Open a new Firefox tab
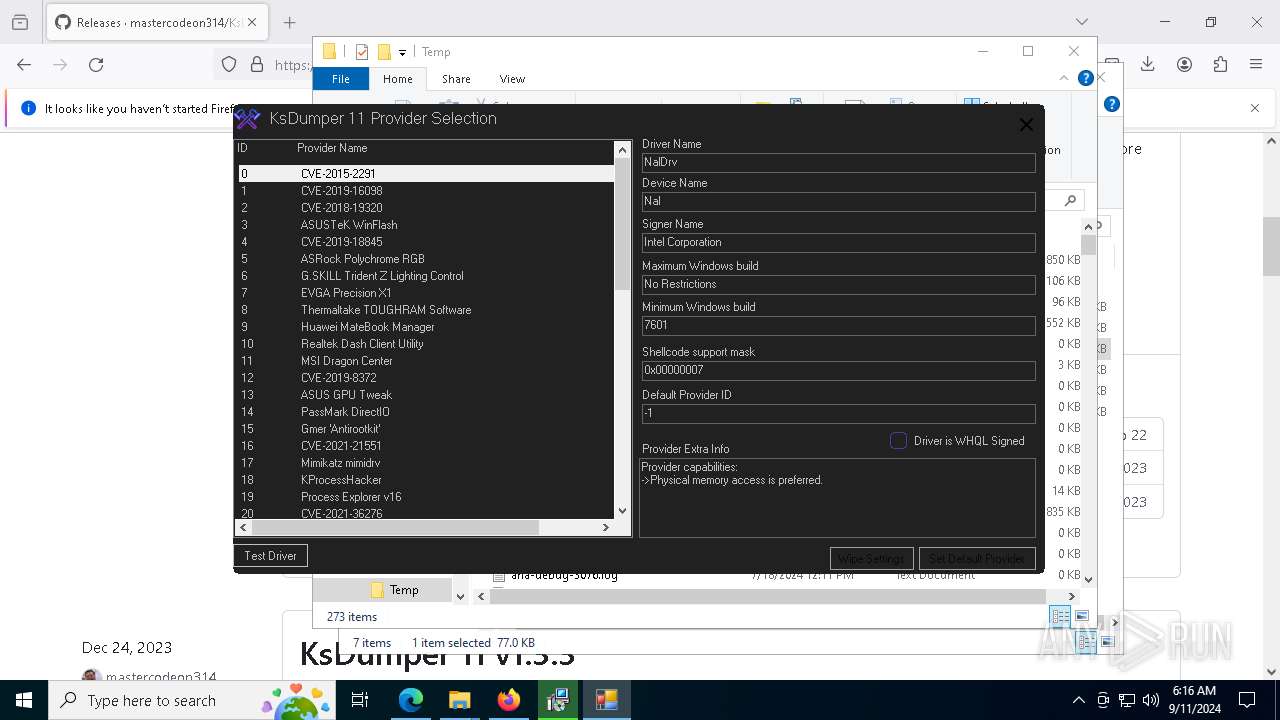Screen dimensions: 1280x720 coord(290,22)
